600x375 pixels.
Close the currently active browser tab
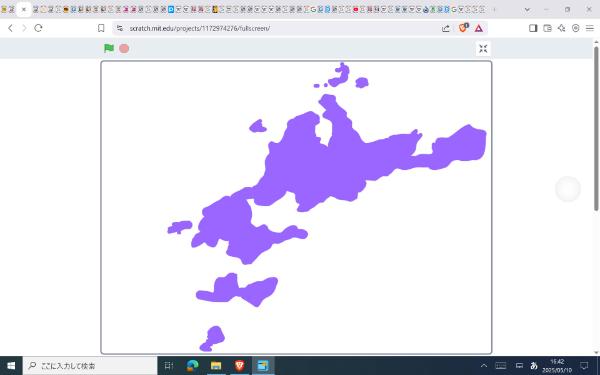click(23, 10)
